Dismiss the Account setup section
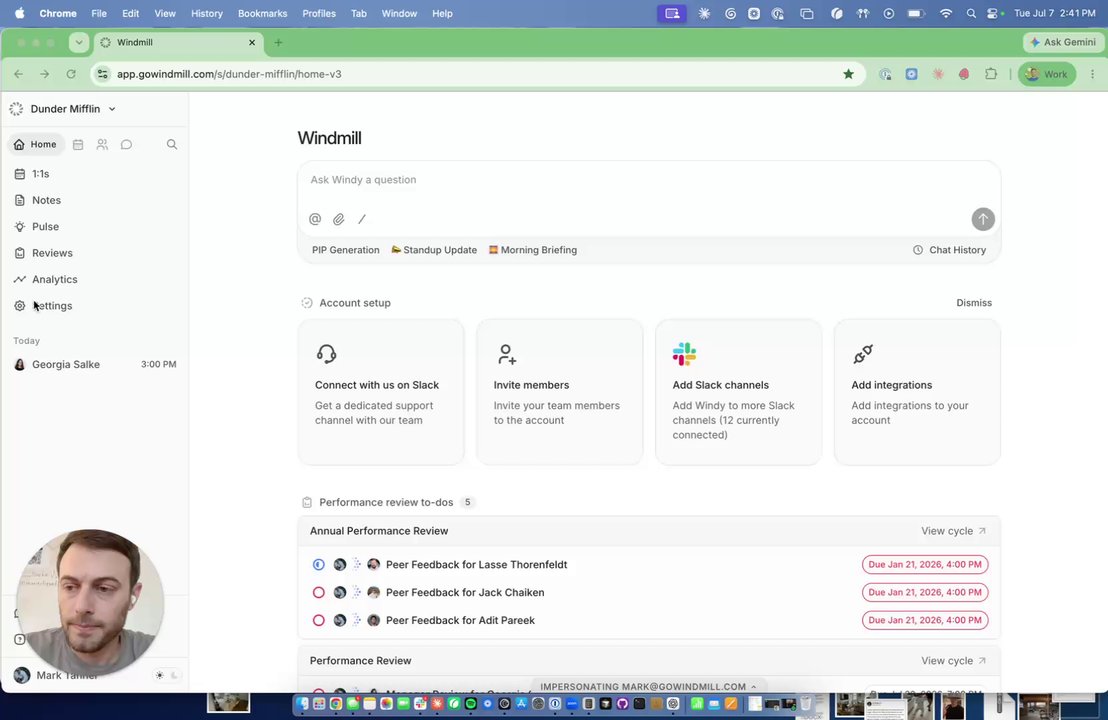The width and height of the screenshot is (1108, 720). pos(974,302)
